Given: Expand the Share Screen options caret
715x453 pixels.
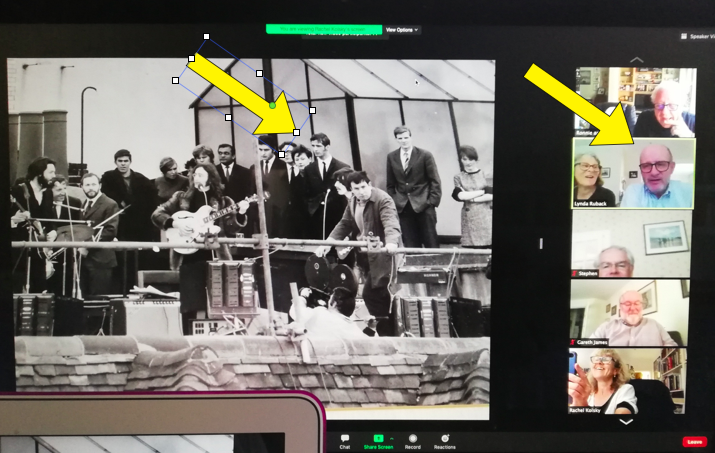Looking at the screenshot, I should pyautogui.click(x=392, y=439).
